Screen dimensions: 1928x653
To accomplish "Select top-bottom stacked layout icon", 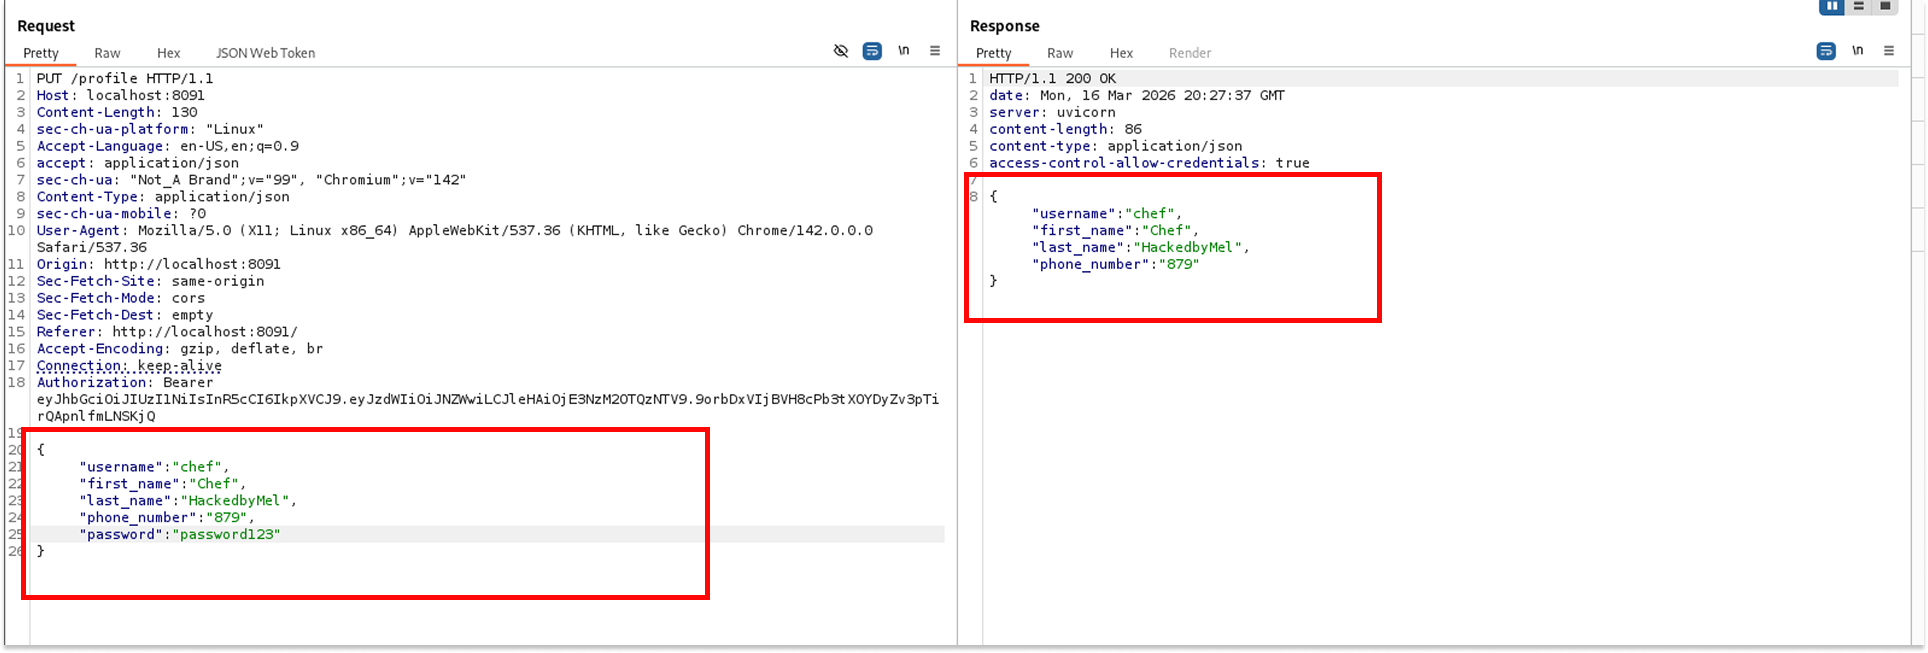I will 1859,6.
